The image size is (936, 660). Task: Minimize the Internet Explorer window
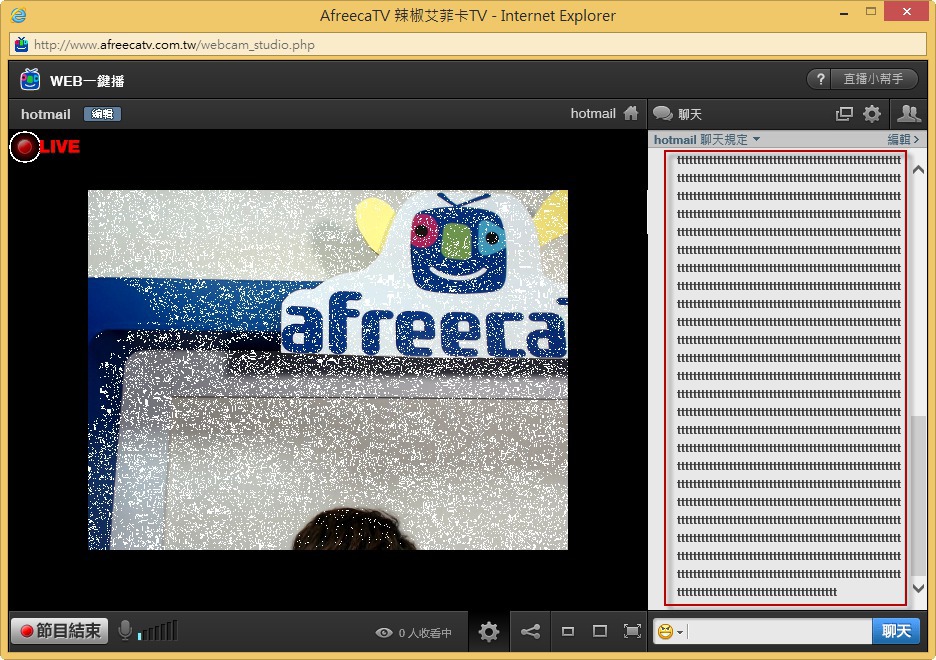(843, 13)
